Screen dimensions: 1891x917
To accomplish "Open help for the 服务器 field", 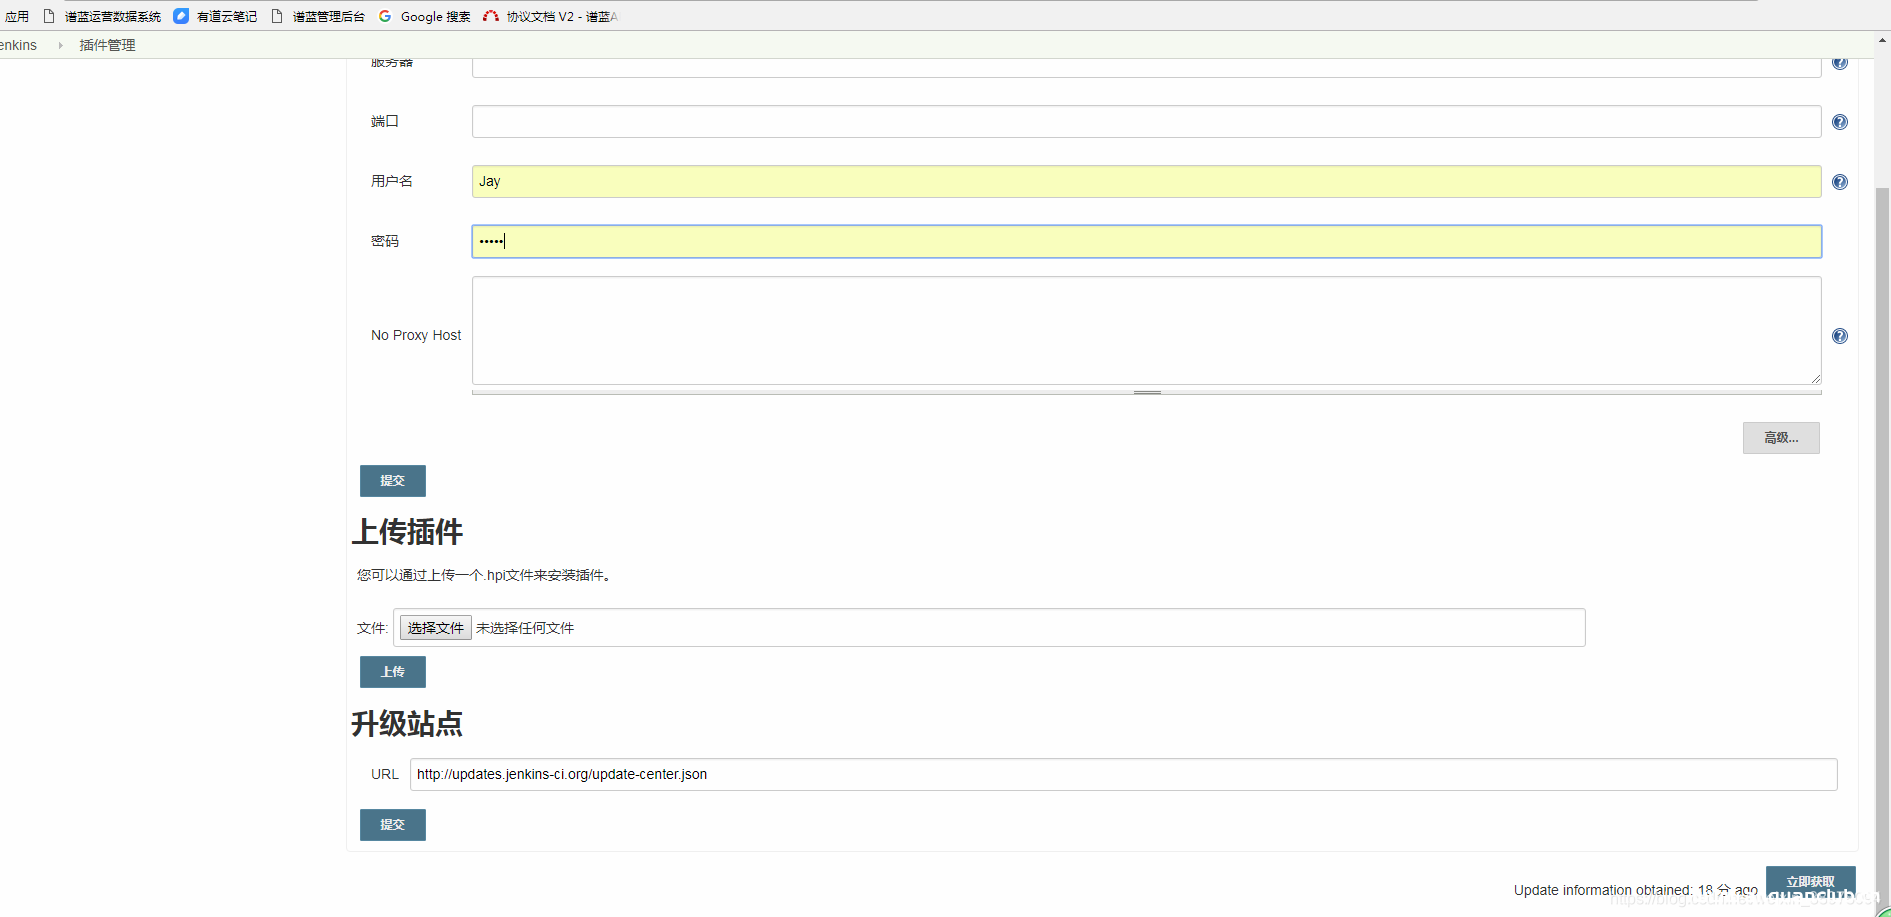I will 1840,62.
